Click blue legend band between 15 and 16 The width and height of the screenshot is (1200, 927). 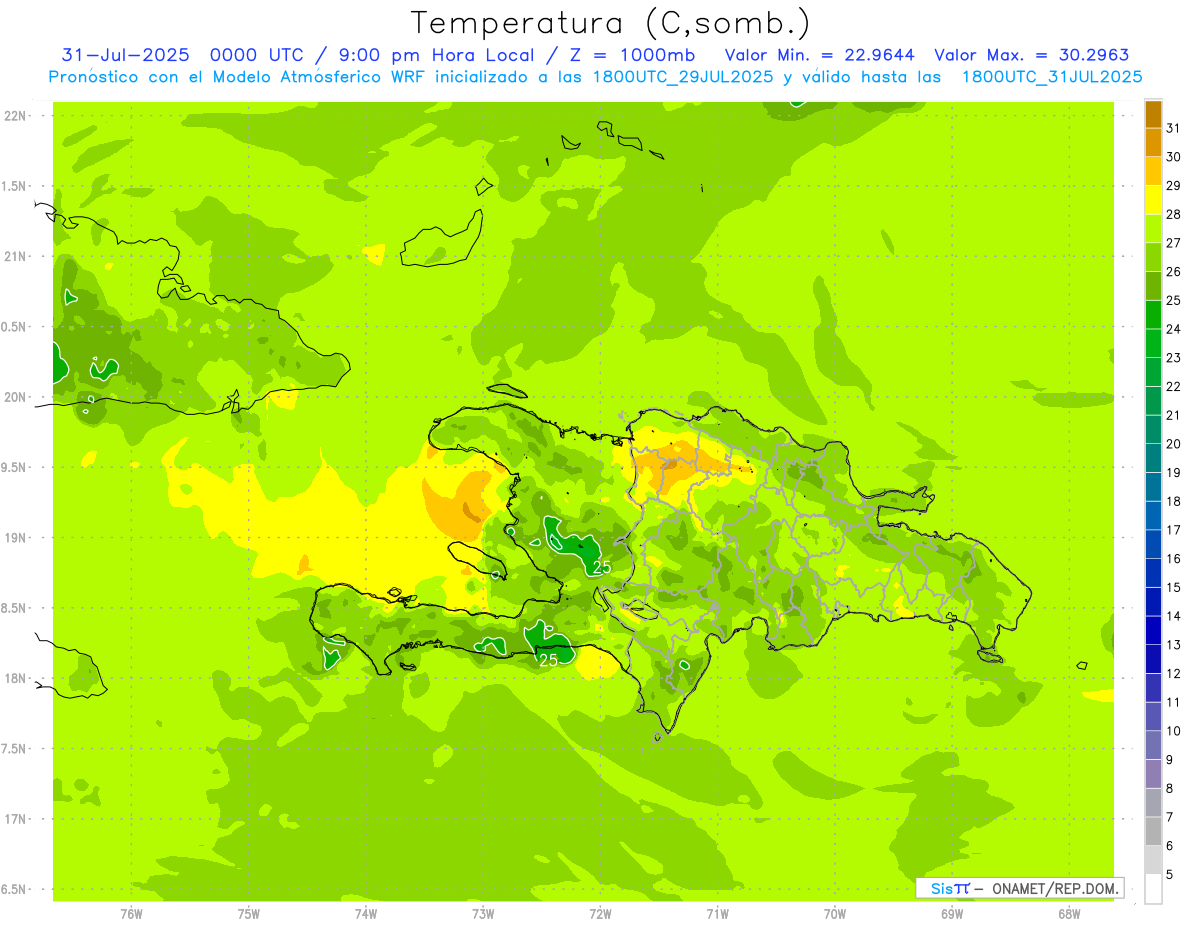click(x=1153, y=574)
